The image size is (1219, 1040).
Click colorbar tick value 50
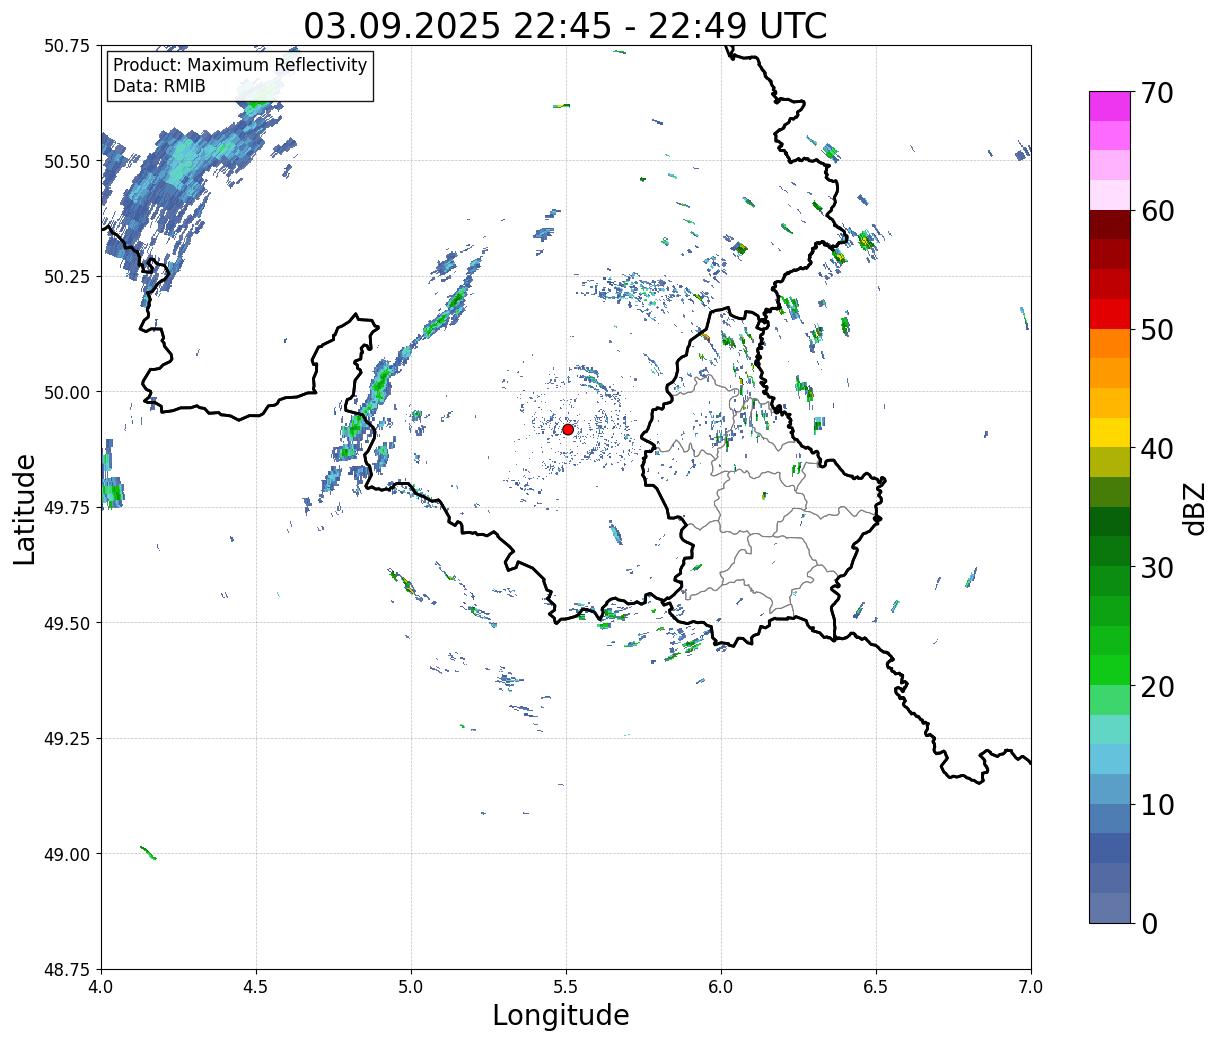coord(1156,330)
